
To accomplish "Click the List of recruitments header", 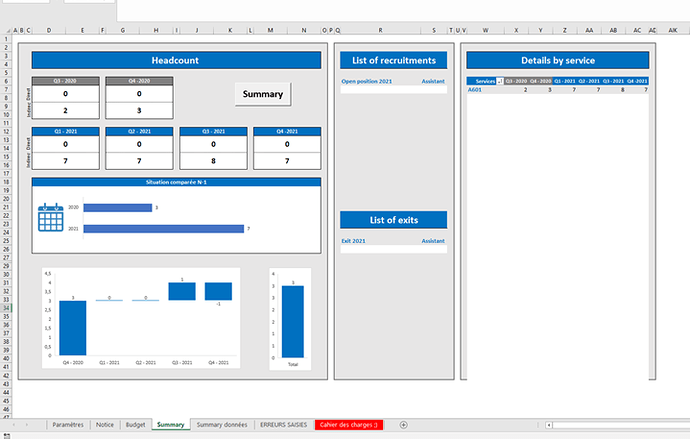I will point(394,60).
